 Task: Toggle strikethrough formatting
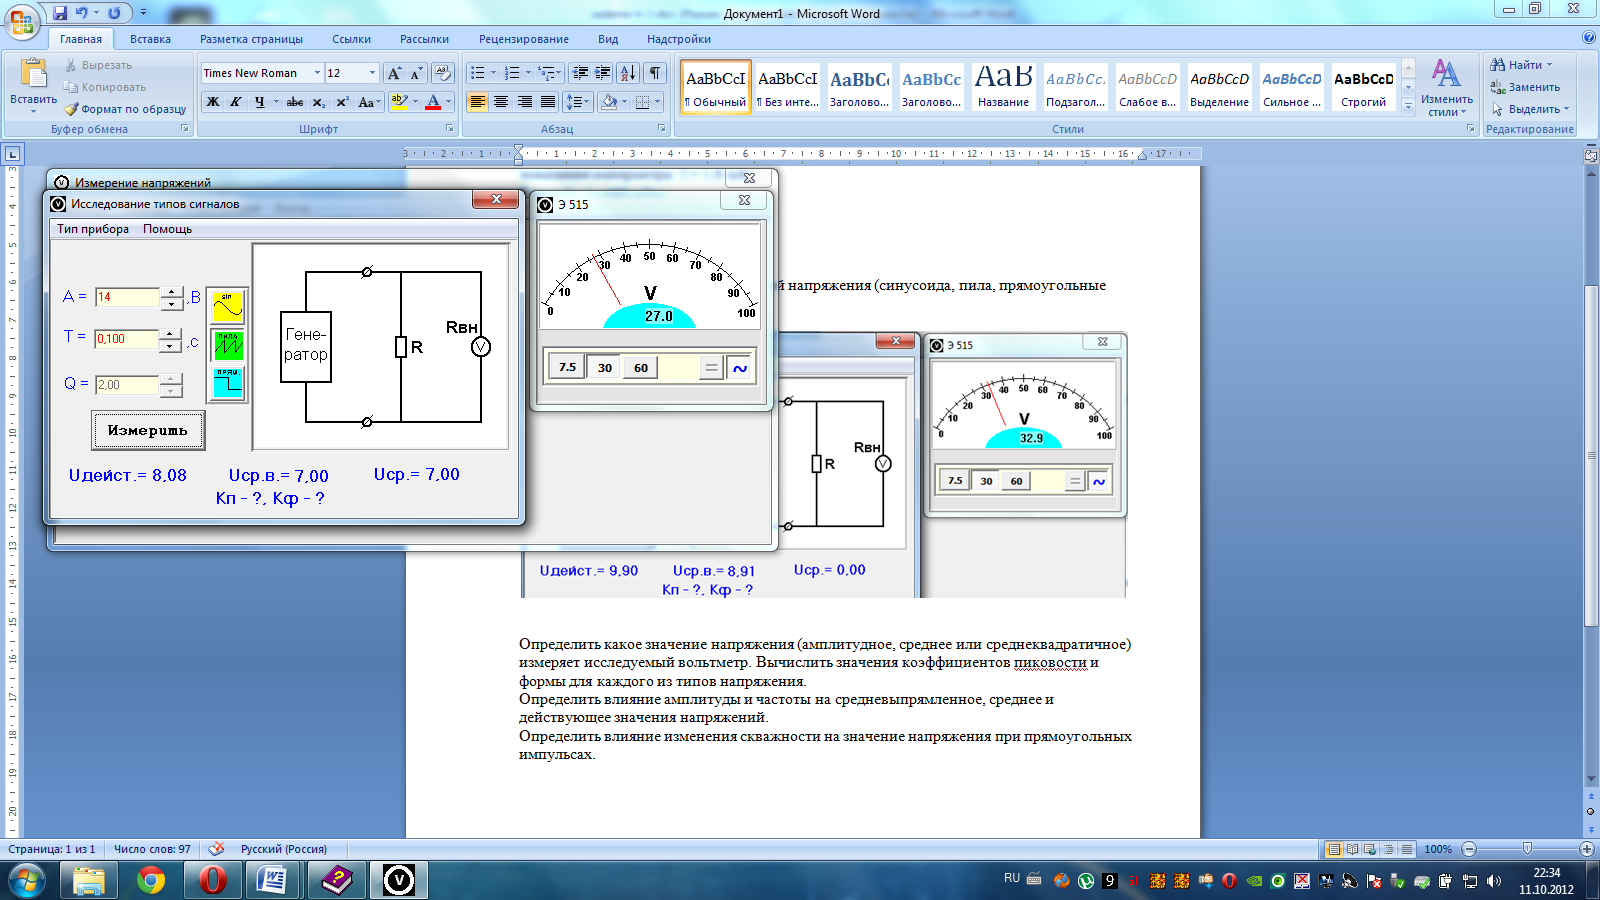tap(295, 102)
